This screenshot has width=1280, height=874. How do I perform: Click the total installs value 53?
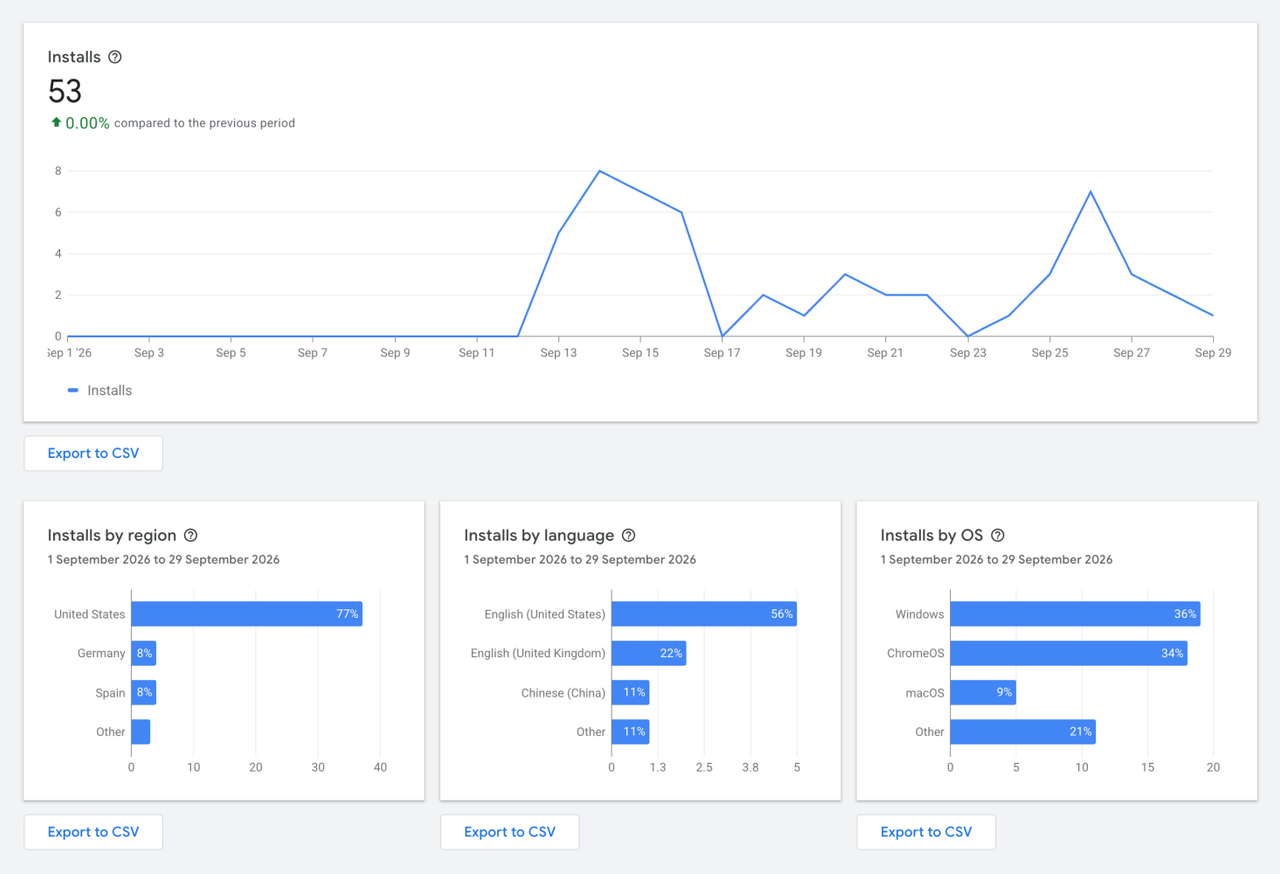(x=65, y=91)
